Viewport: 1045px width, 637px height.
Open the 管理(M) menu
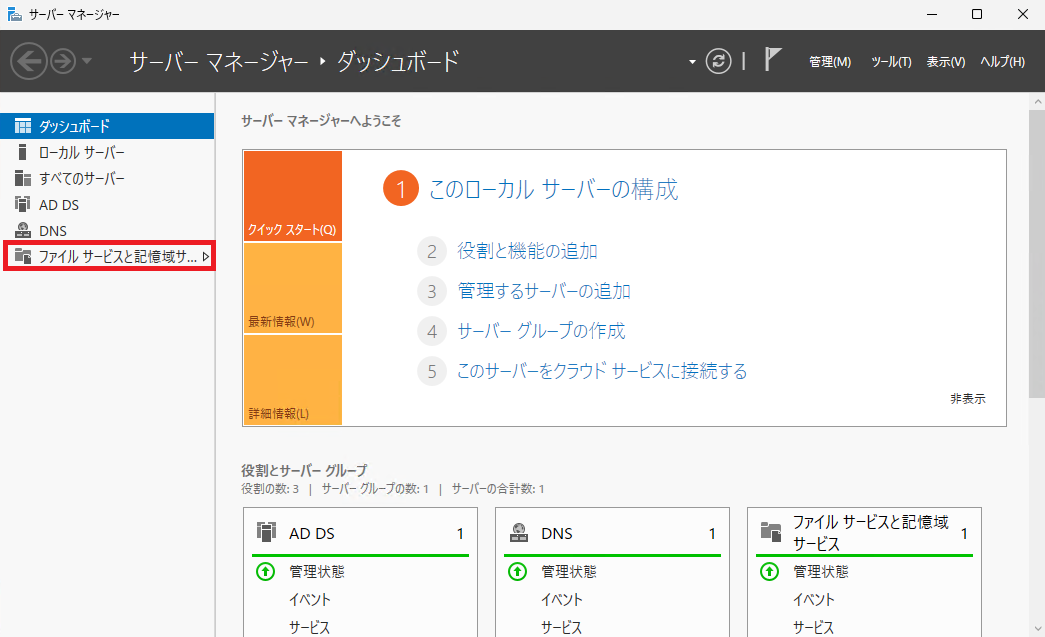tap(830, 62)
